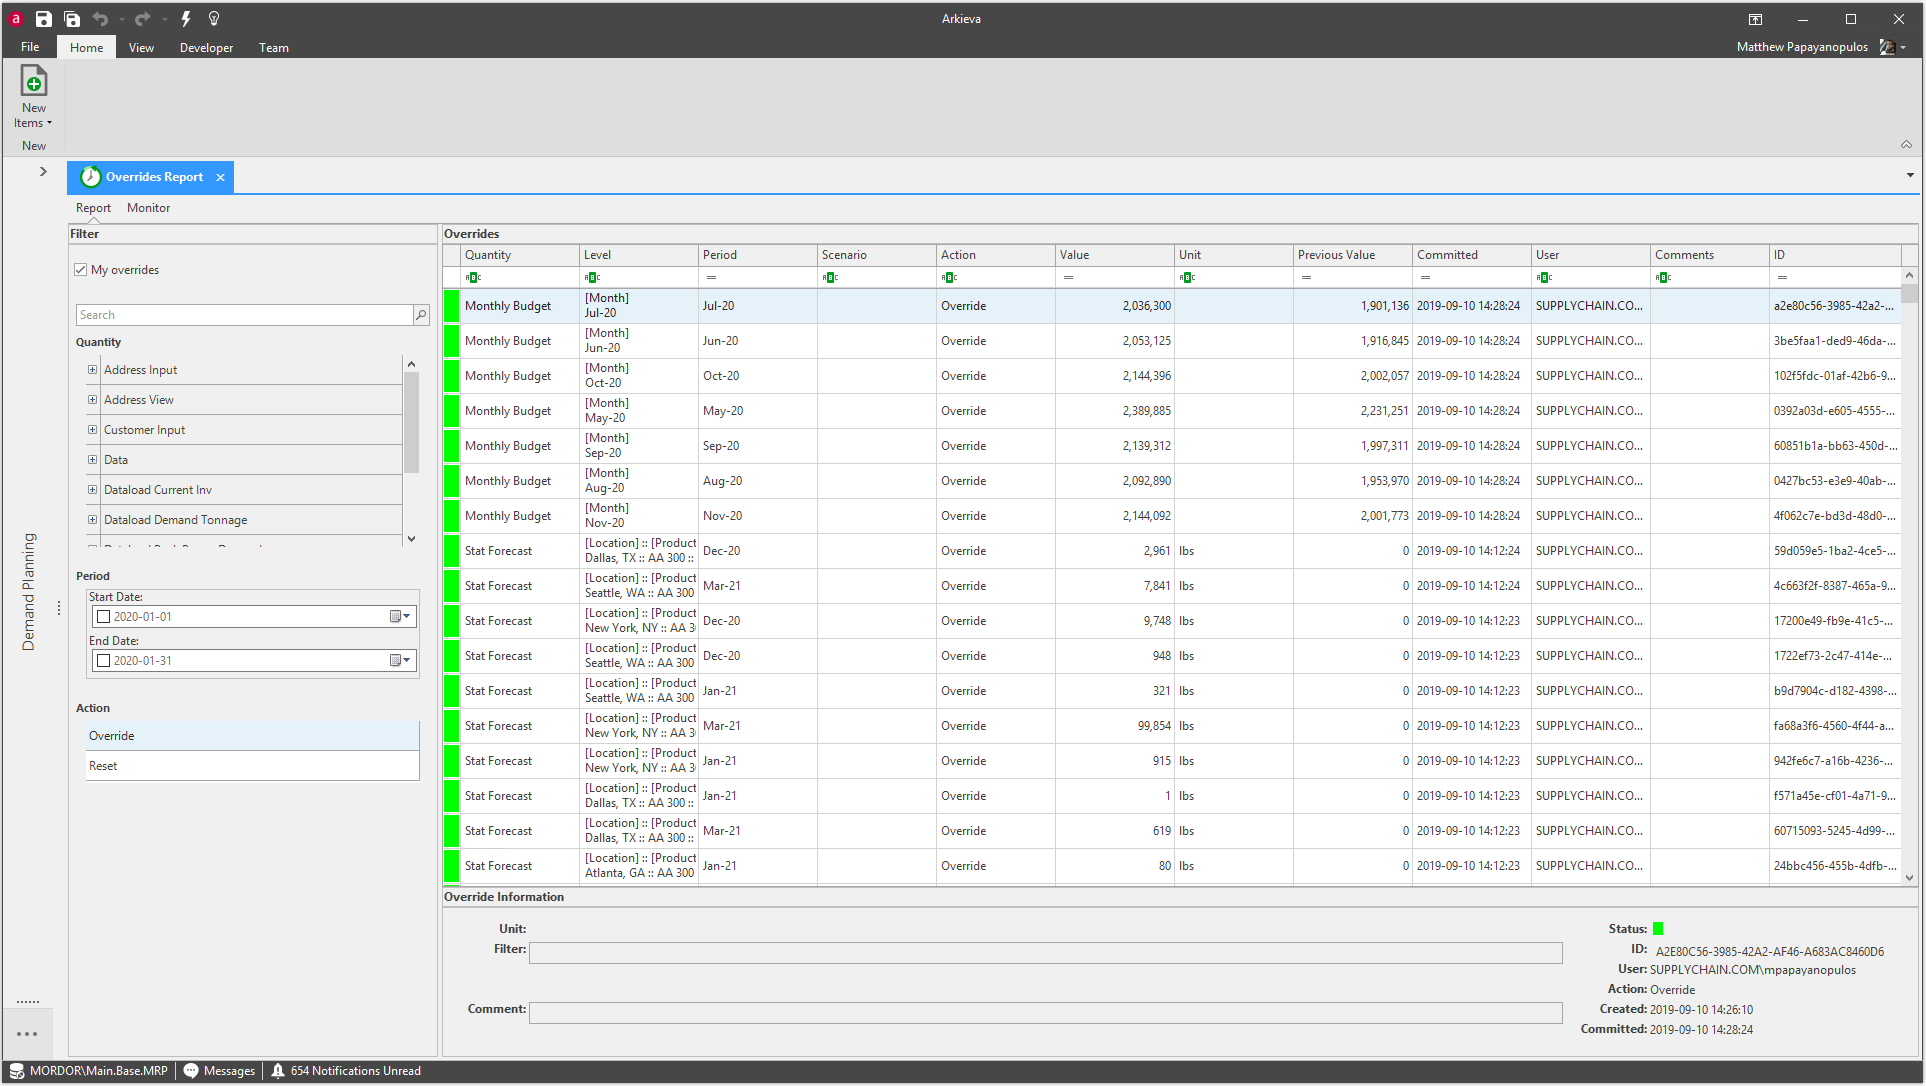The height and width of the screenshot is (1086, 1926).
Task: Click the Save All icon in quick access toolbar
Action: tap(72, 19)
